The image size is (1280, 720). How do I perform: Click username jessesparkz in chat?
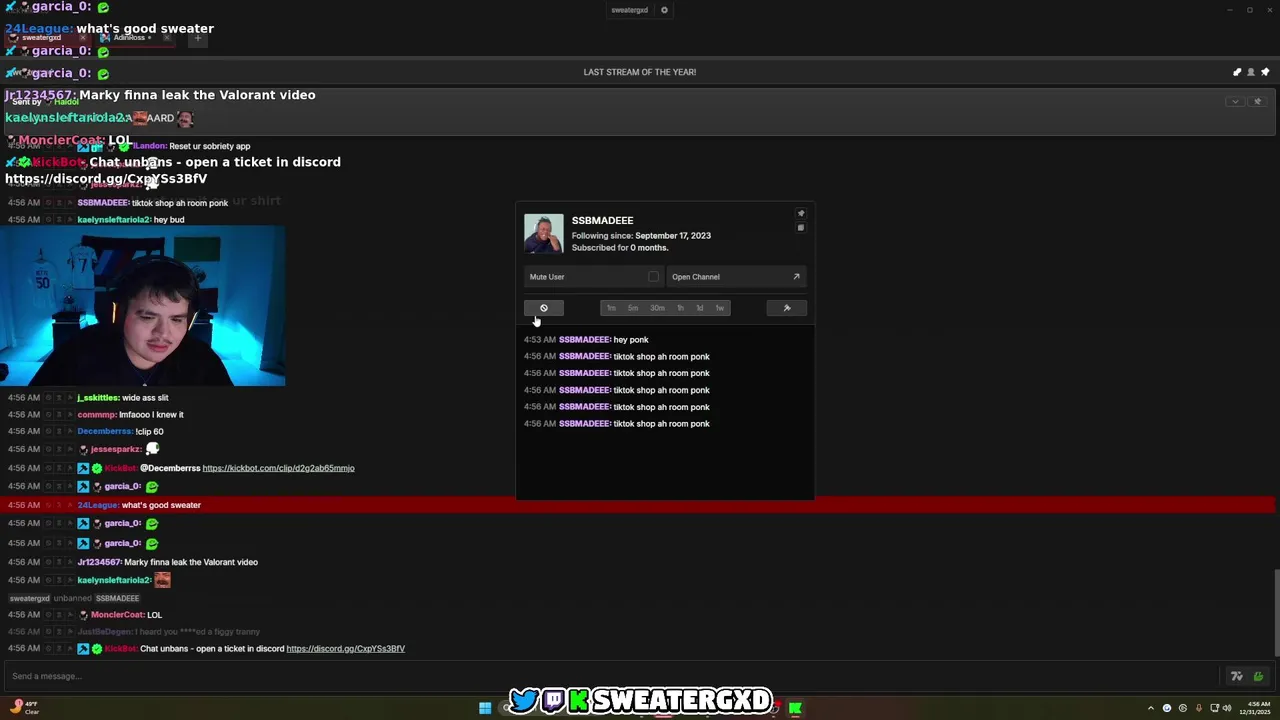(116, 449)
